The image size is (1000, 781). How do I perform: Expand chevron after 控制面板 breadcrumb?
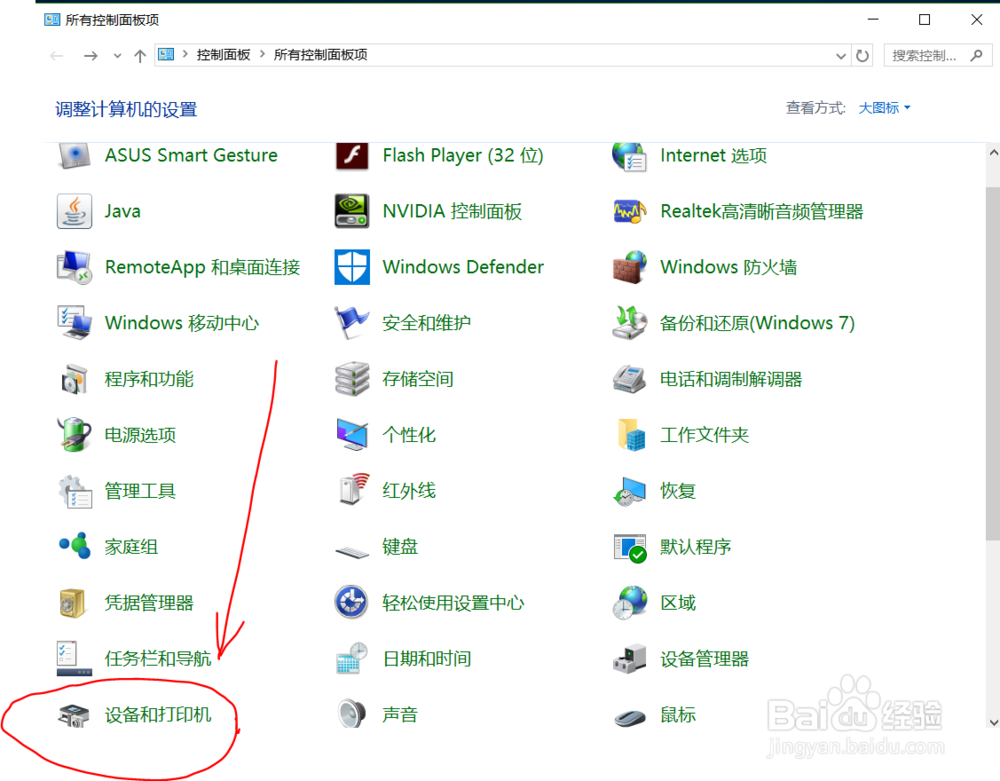point(262,54)
